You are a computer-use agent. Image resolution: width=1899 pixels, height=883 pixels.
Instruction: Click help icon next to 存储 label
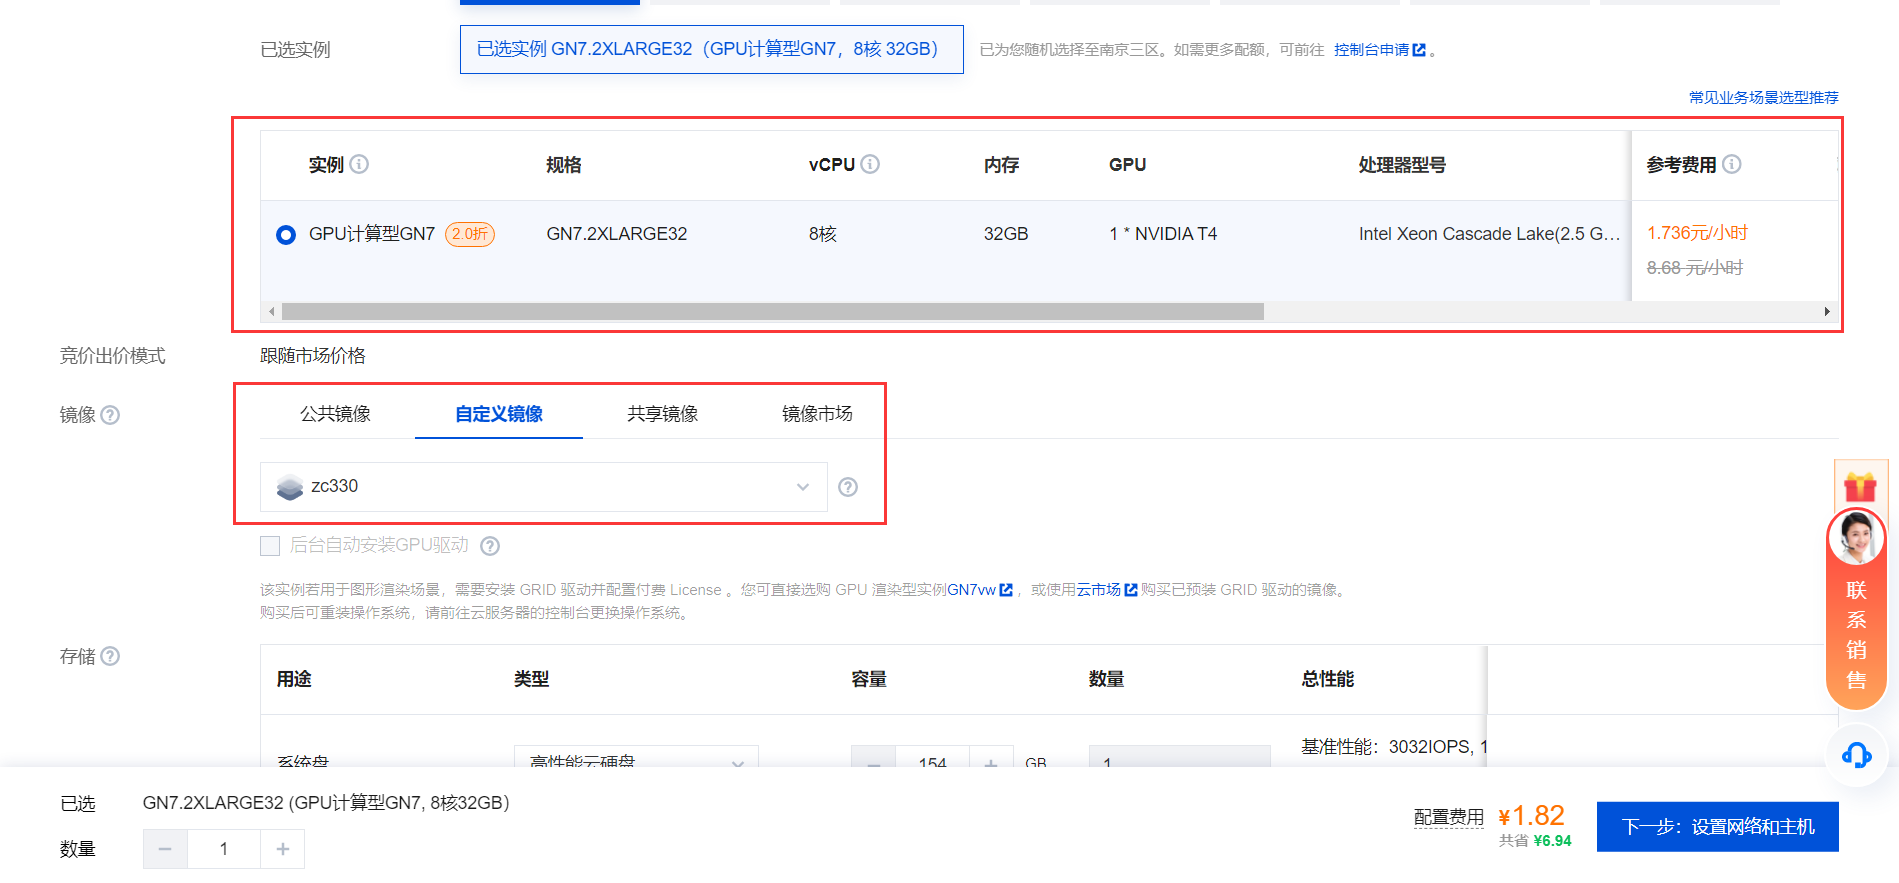(110, 656)
